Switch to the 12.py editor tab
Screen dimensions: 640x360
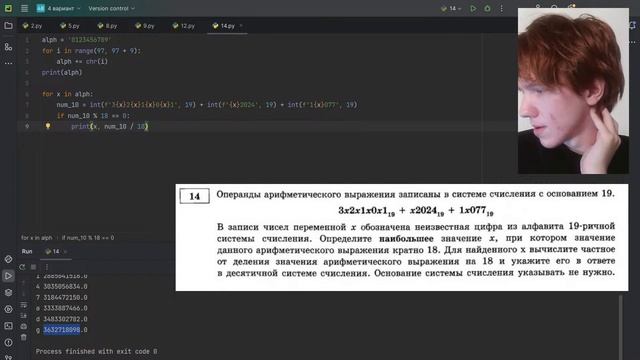coord(184,26)
